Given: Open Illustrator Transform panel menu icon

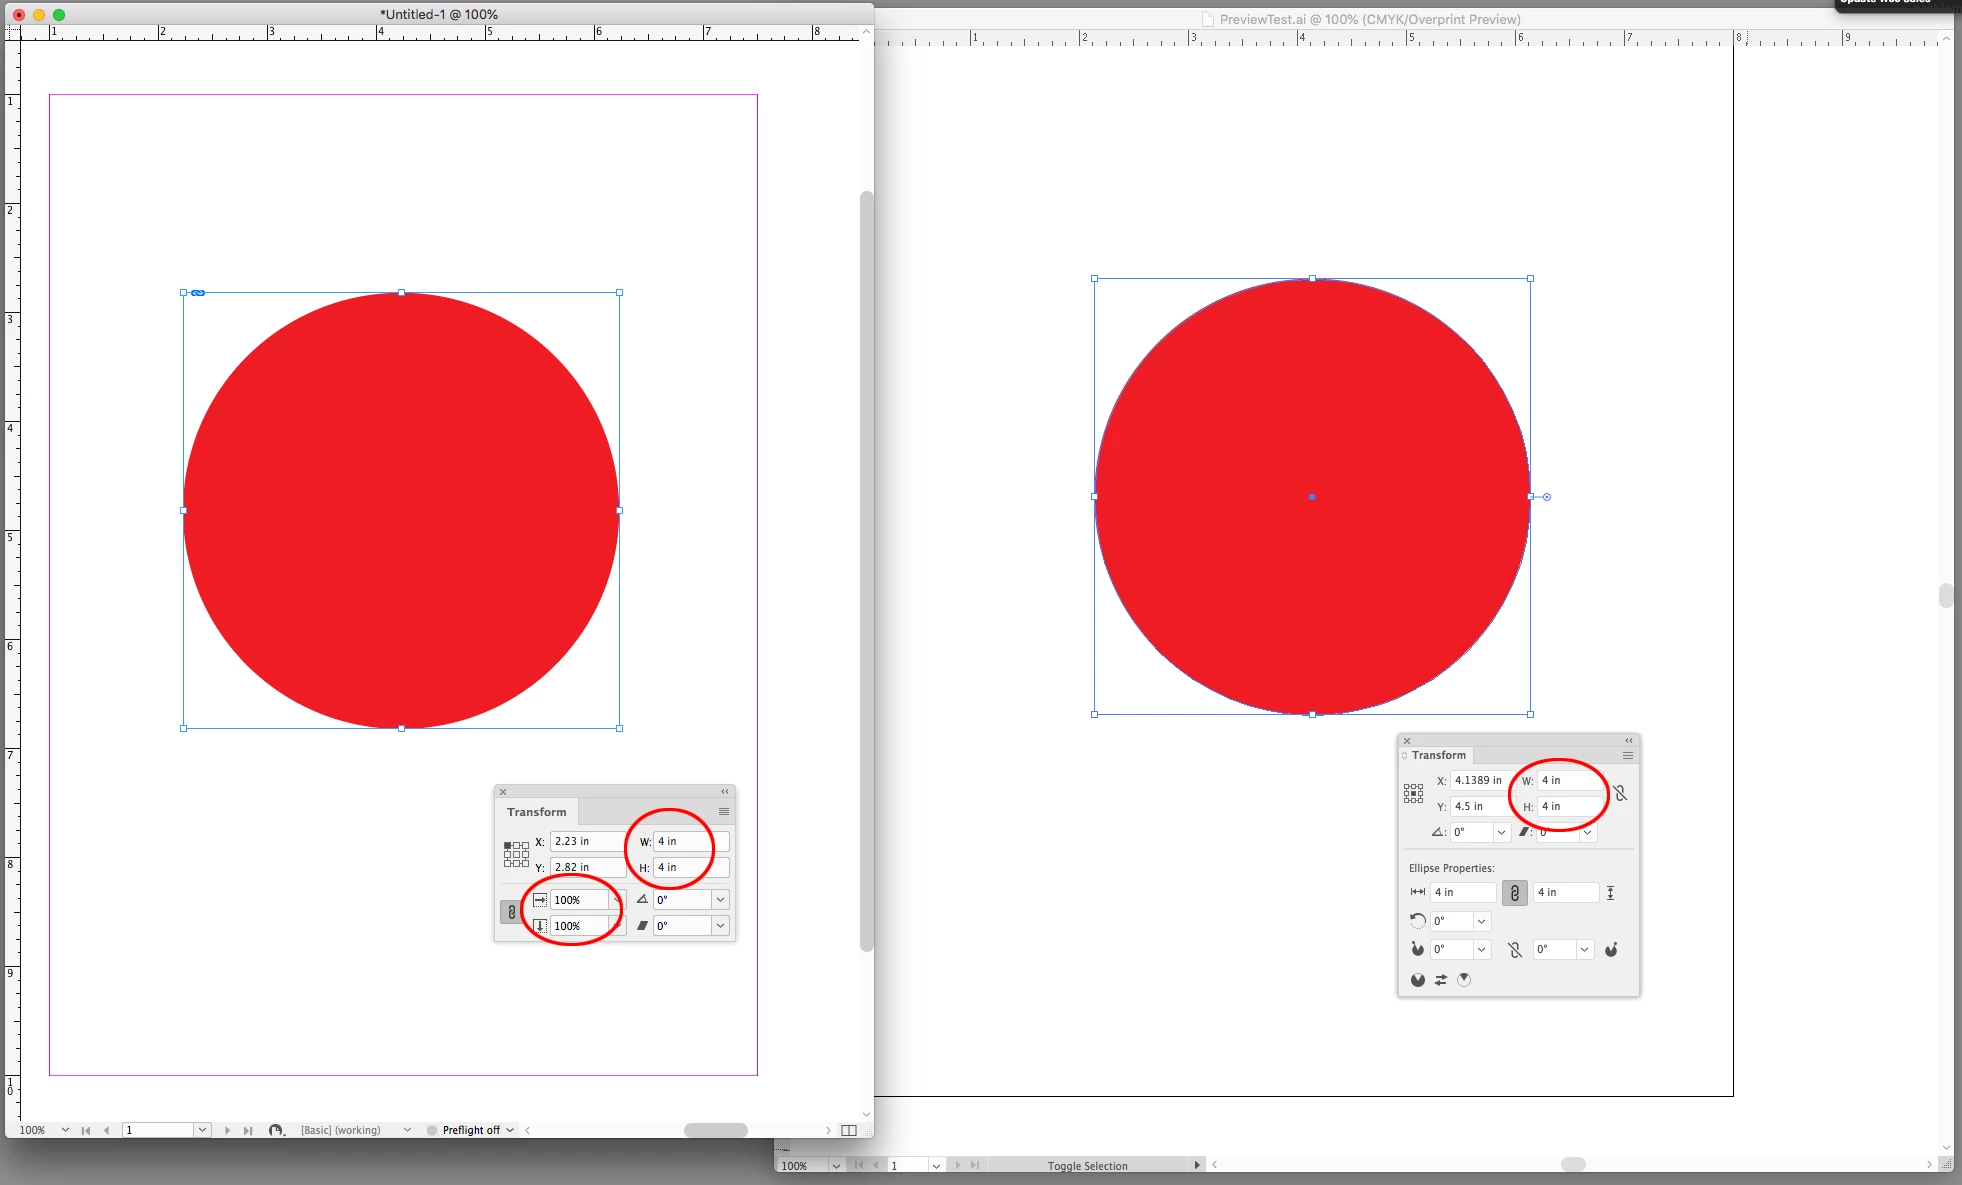Looking at the screenshot, I should click(x=1628, y=756).
